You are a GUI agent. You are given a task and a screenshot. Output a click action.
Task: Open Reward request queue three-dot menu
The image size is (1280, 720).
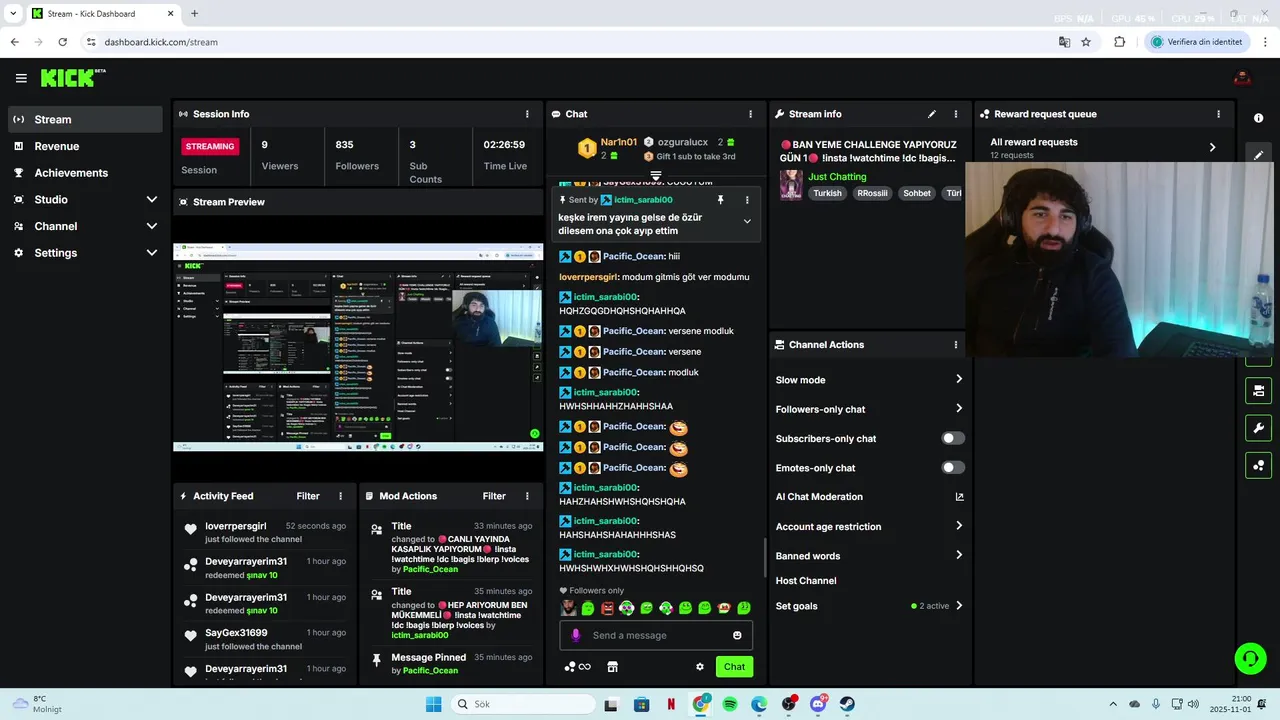pyautogui.click(x=1218, y=114)
